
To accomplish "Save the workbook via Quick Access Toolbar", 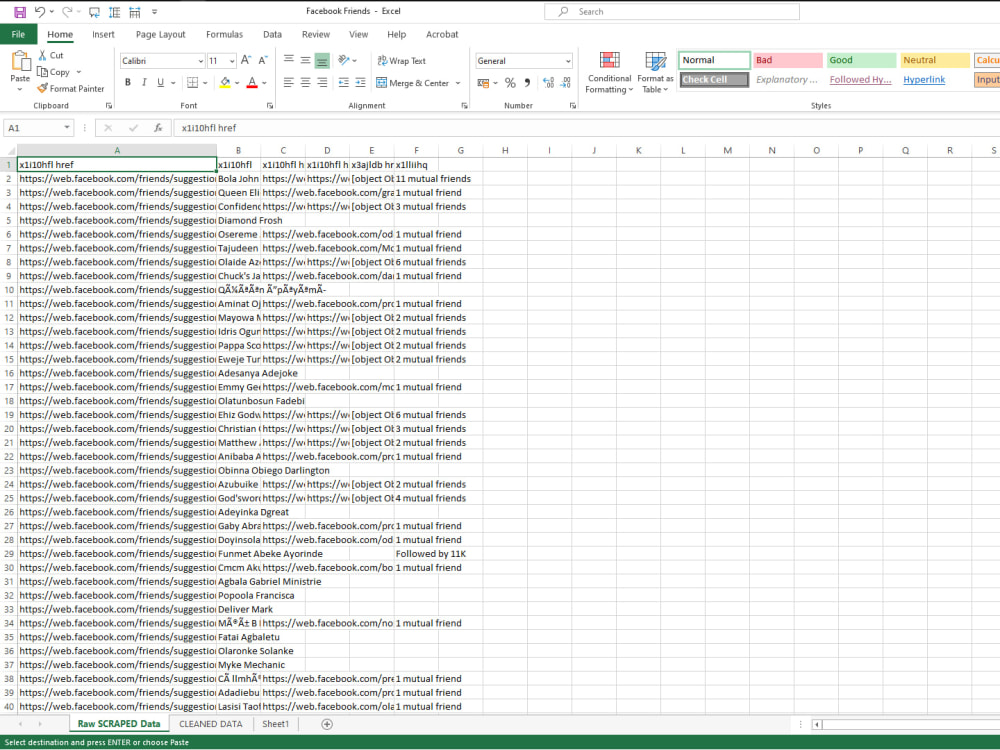I will 22,10.
